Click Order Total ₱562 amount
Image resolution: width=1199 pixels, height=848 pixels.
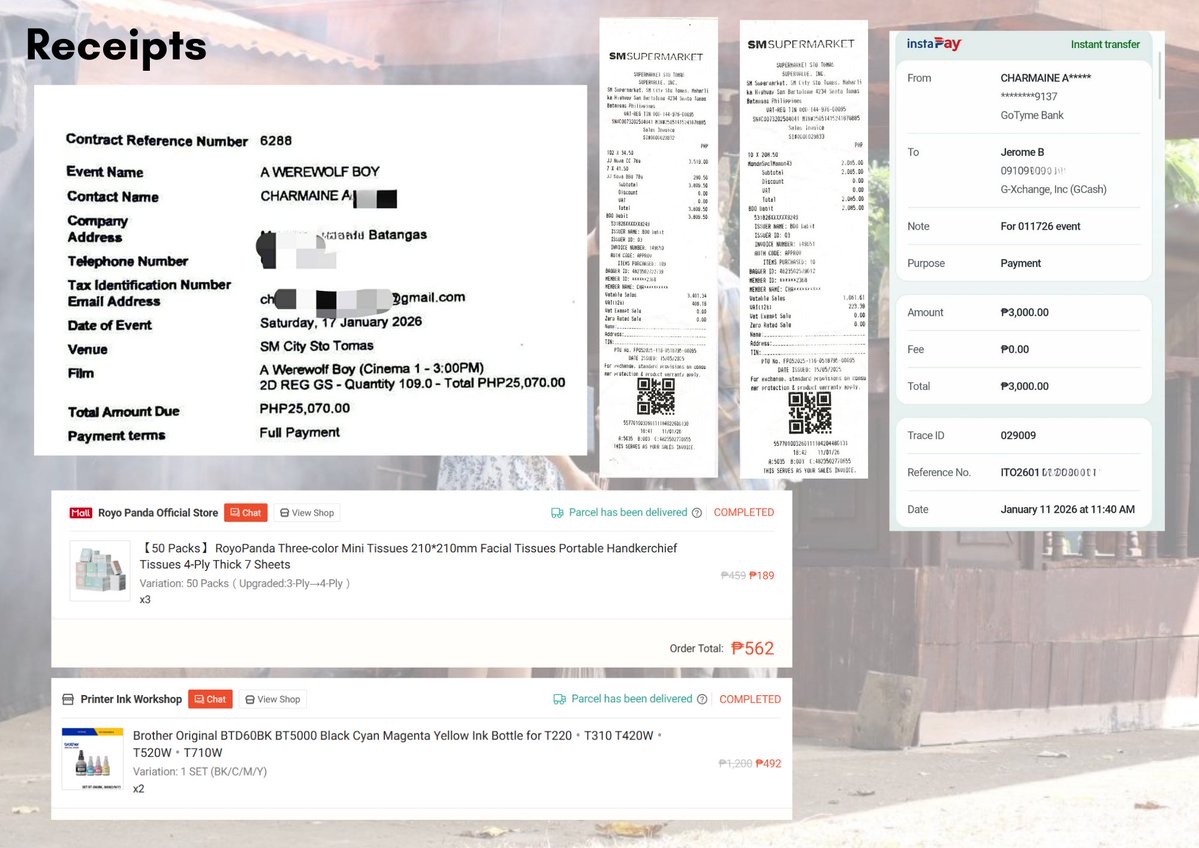[x=752, y=648]
